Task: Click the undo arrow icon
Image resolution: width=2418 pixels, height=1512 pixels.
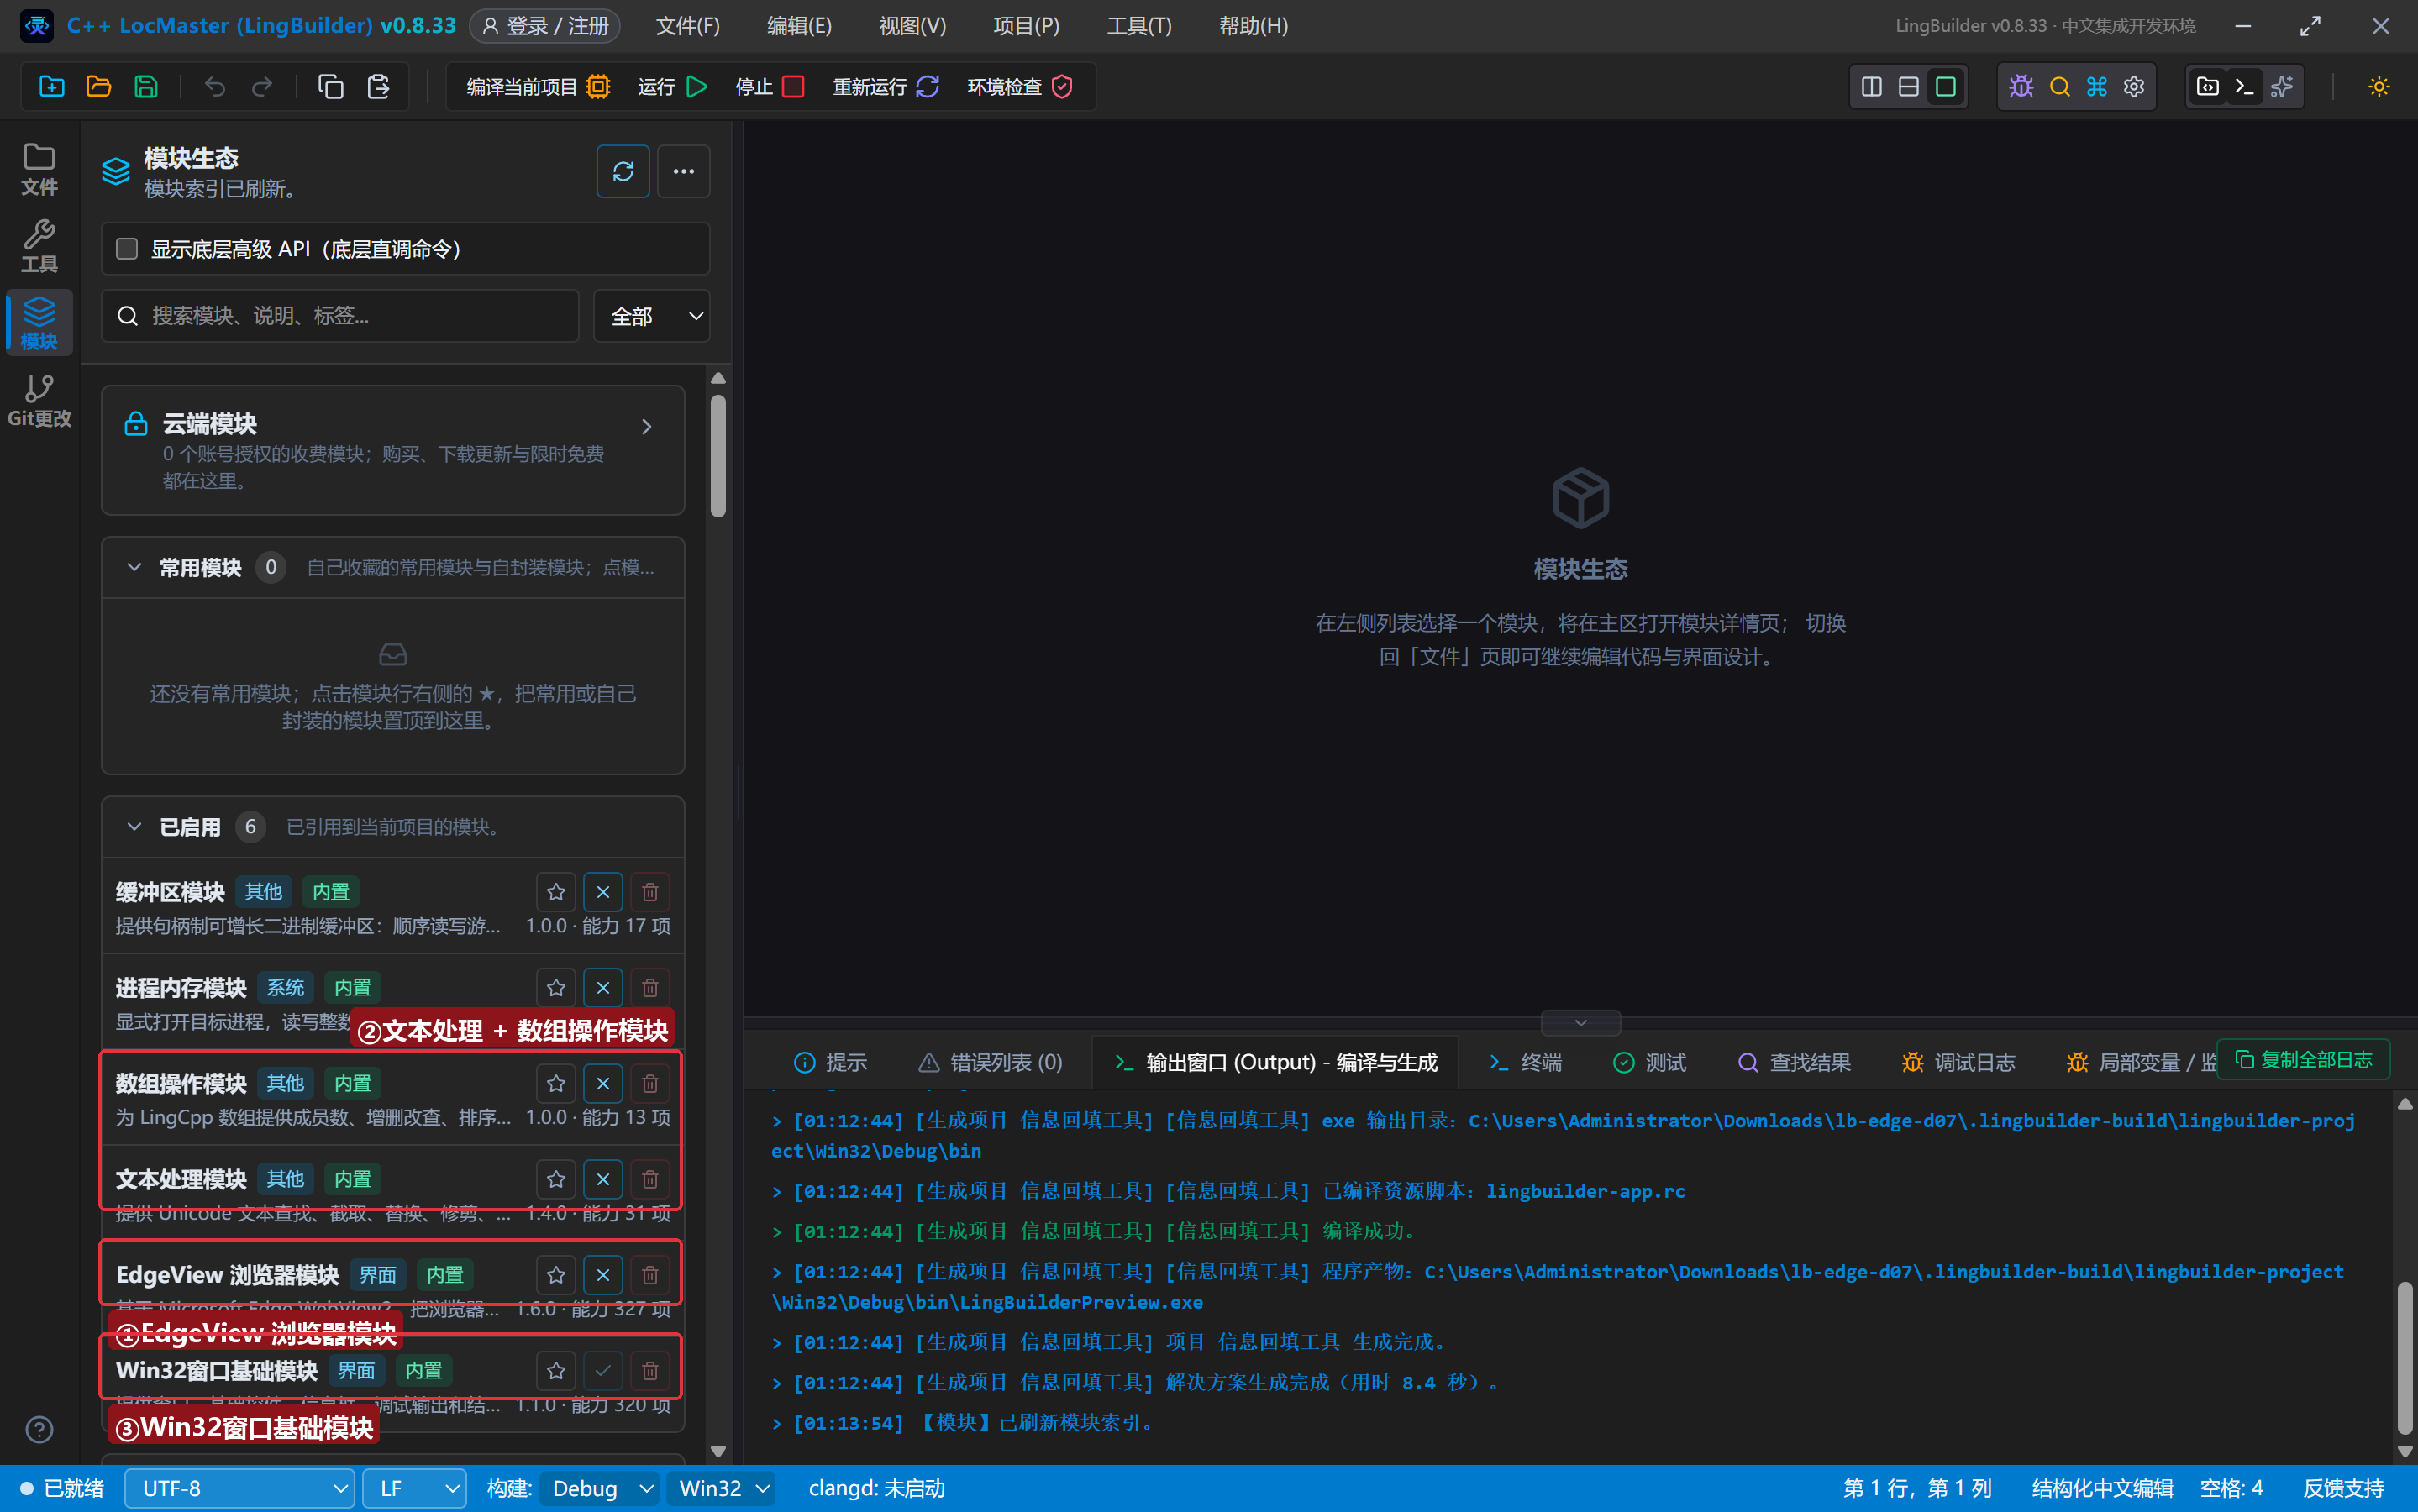Action: (215, 87)
